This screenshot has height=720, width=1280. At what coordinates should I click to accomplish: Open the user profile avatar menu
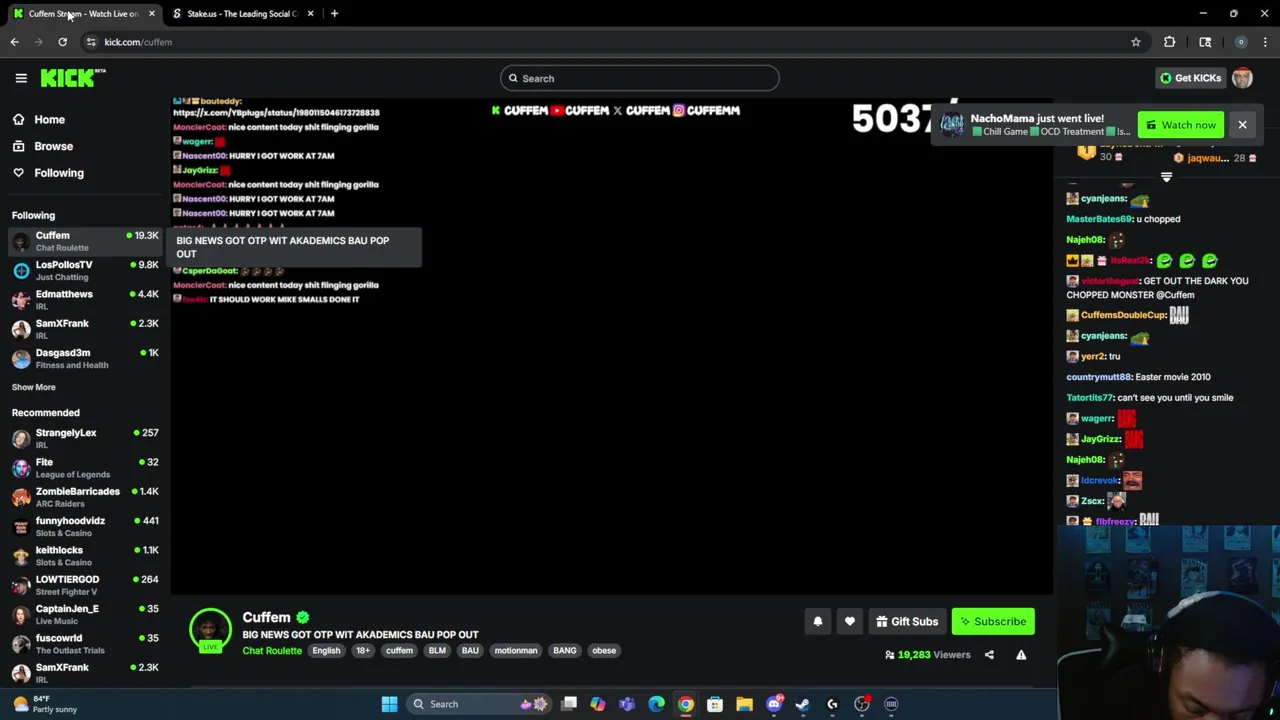tap(1242, 78)
